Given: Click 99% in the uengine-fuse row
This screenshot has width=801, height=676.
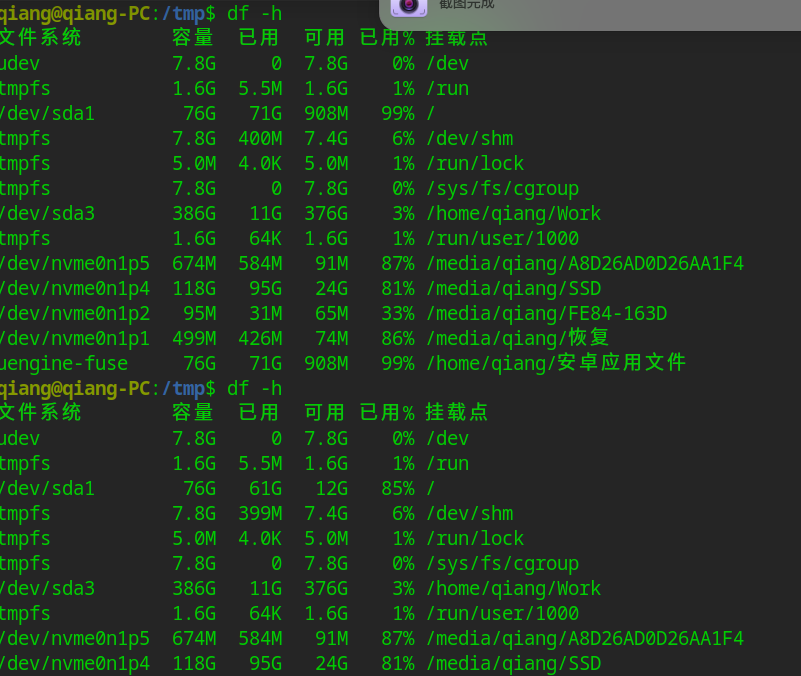Looking at the screenshot, I should click(x=398, y=363).
